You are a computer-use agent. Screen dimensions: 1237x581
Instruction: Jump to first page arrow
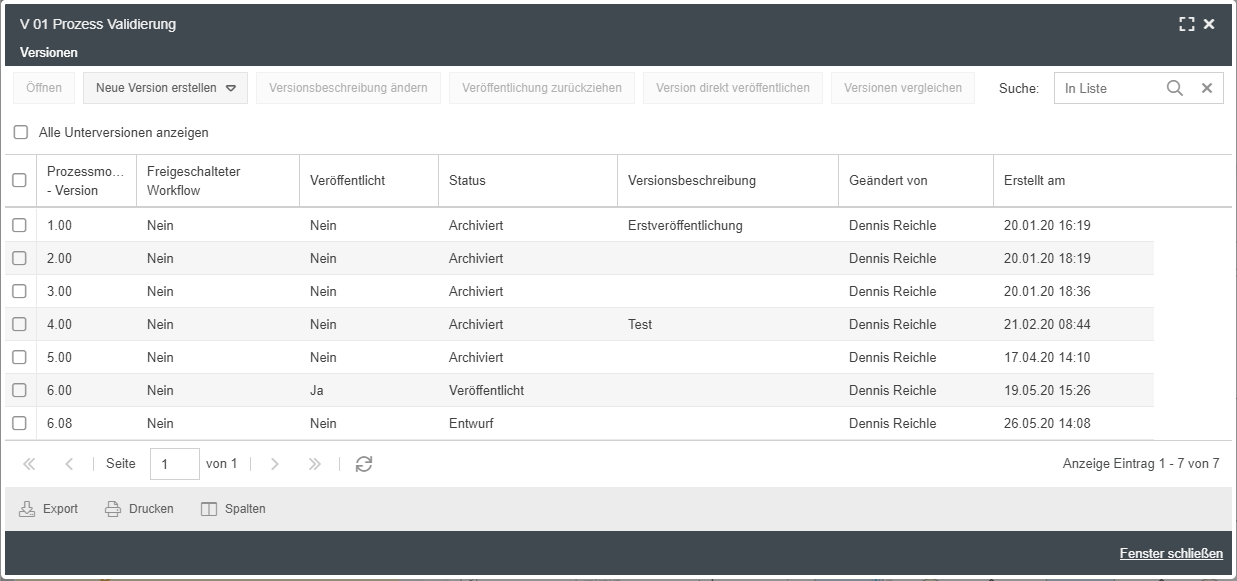coord(29,464)
